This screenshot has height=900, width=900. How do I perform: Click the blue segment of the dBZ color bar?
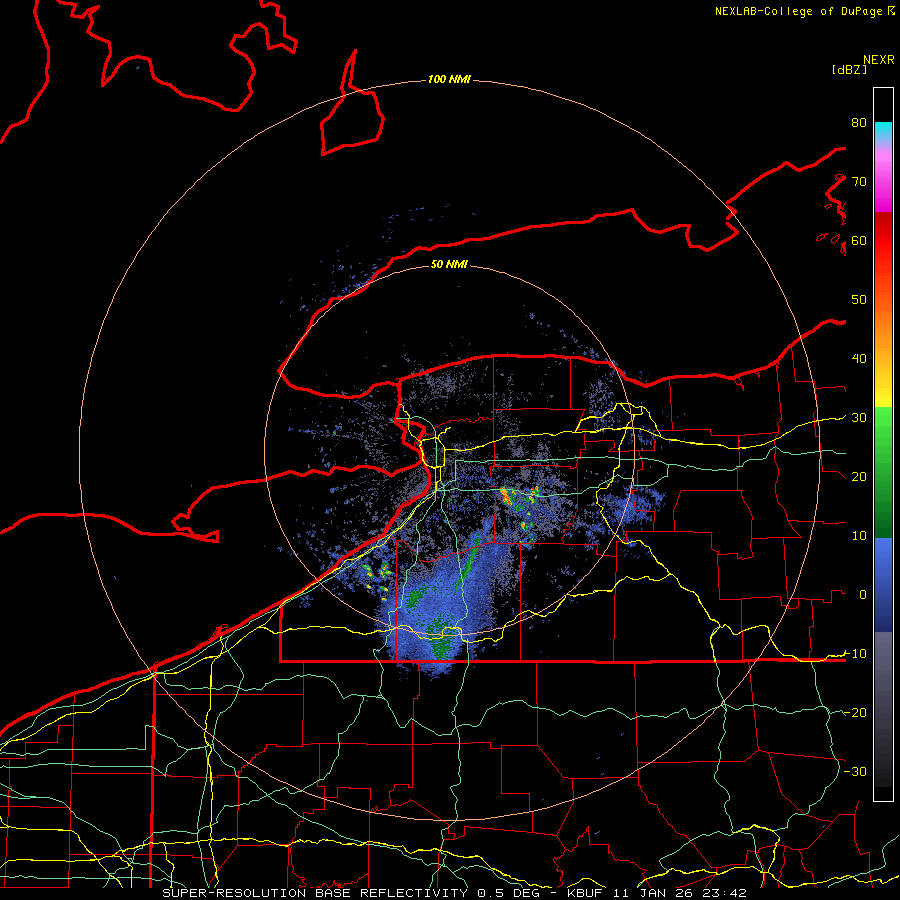pos(883,585)
